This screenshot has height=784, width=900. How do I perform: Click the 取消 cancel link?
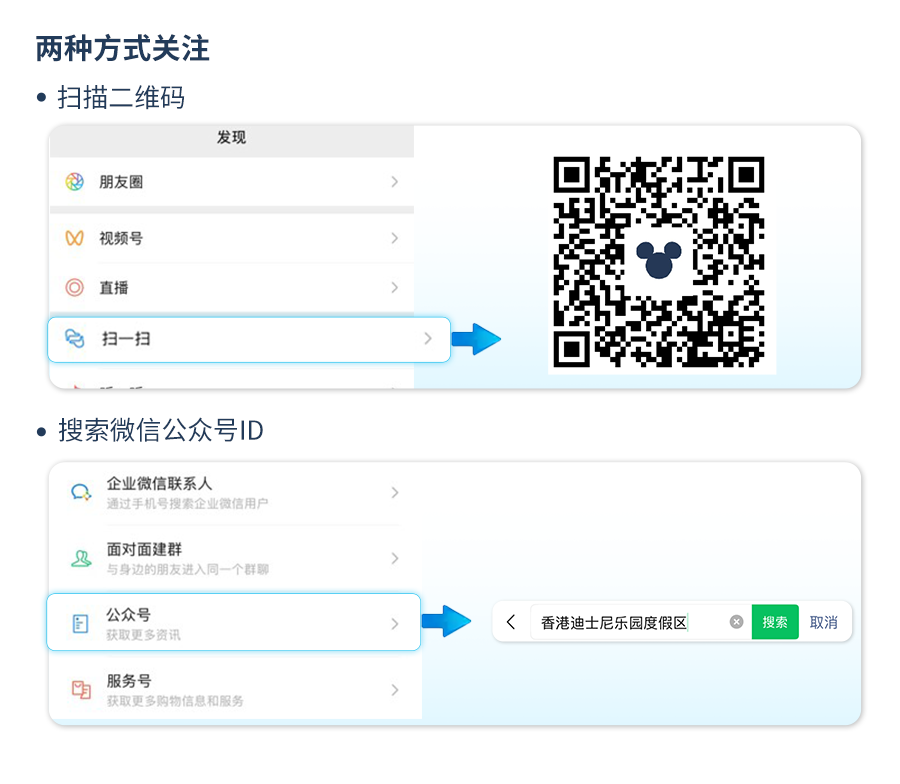[x=823, y=621]
